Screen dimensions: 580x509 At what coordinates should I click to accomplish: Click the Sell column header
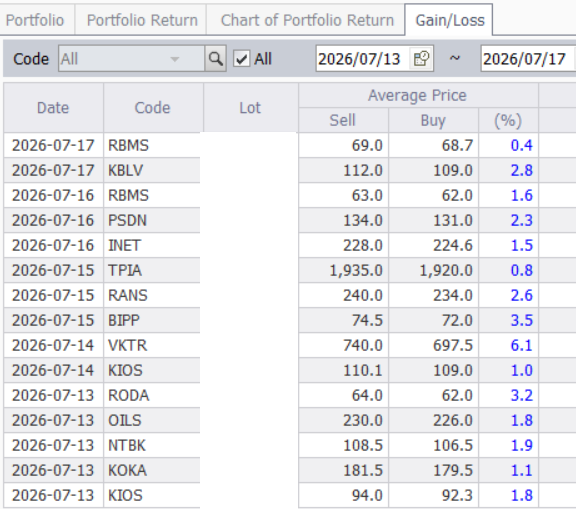coord(343,120)
